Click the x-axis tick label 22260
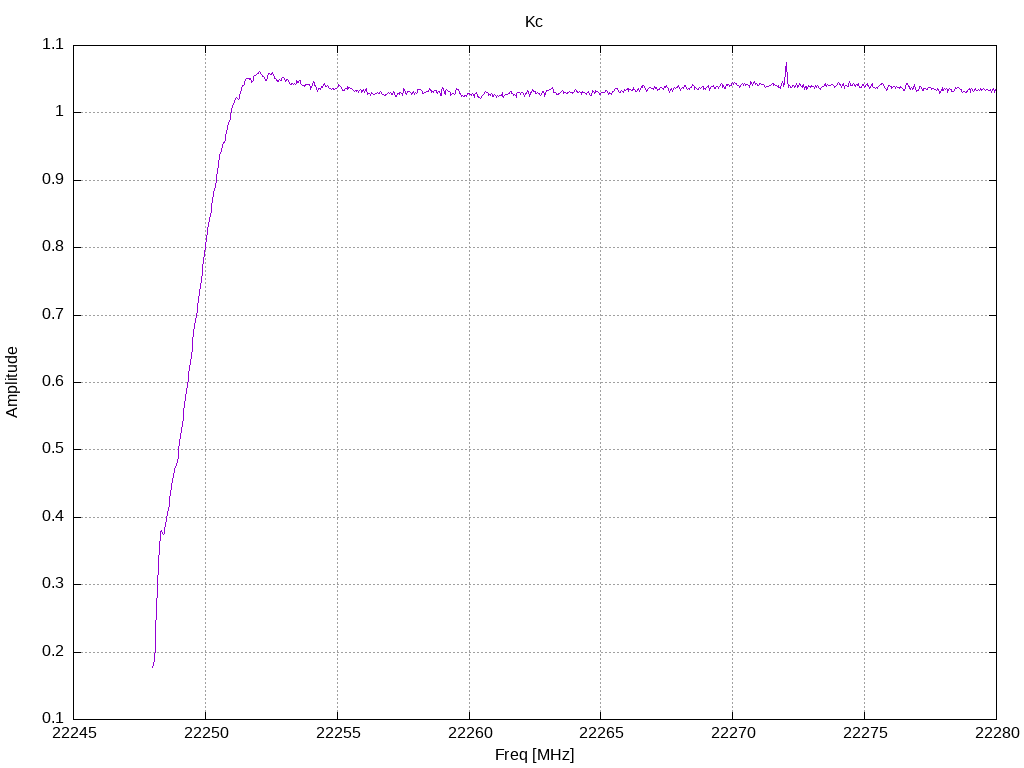1024x768 pixels. tap(470, 733)
